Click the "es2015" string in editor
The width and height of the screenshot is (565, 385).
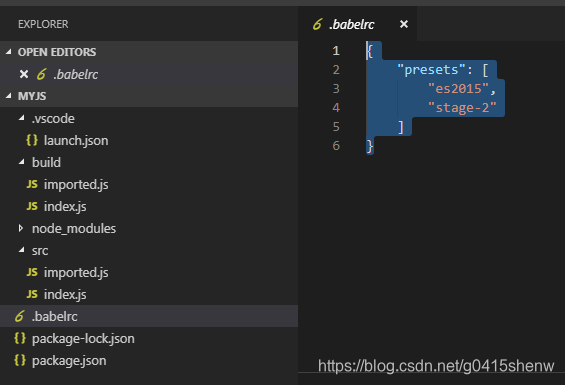pos(458,89)
